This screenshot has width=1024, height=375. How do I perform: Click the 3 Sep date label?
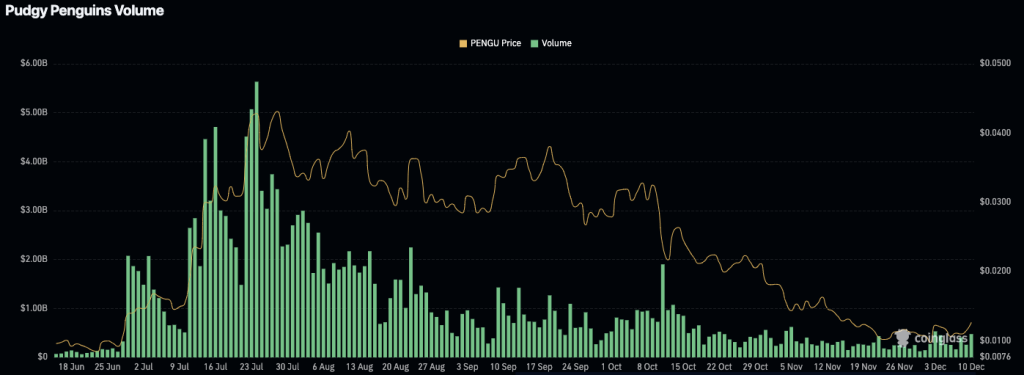tap(468, 367)
